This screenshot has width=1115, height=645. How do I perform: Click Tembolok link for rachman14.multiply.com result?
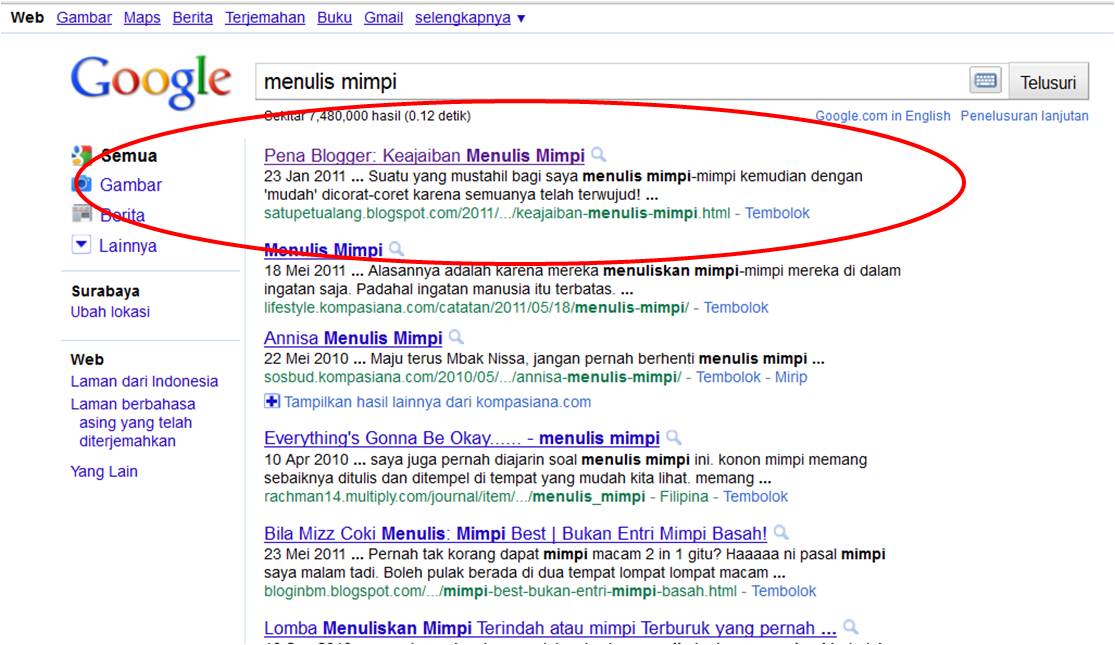pos(755,496)
